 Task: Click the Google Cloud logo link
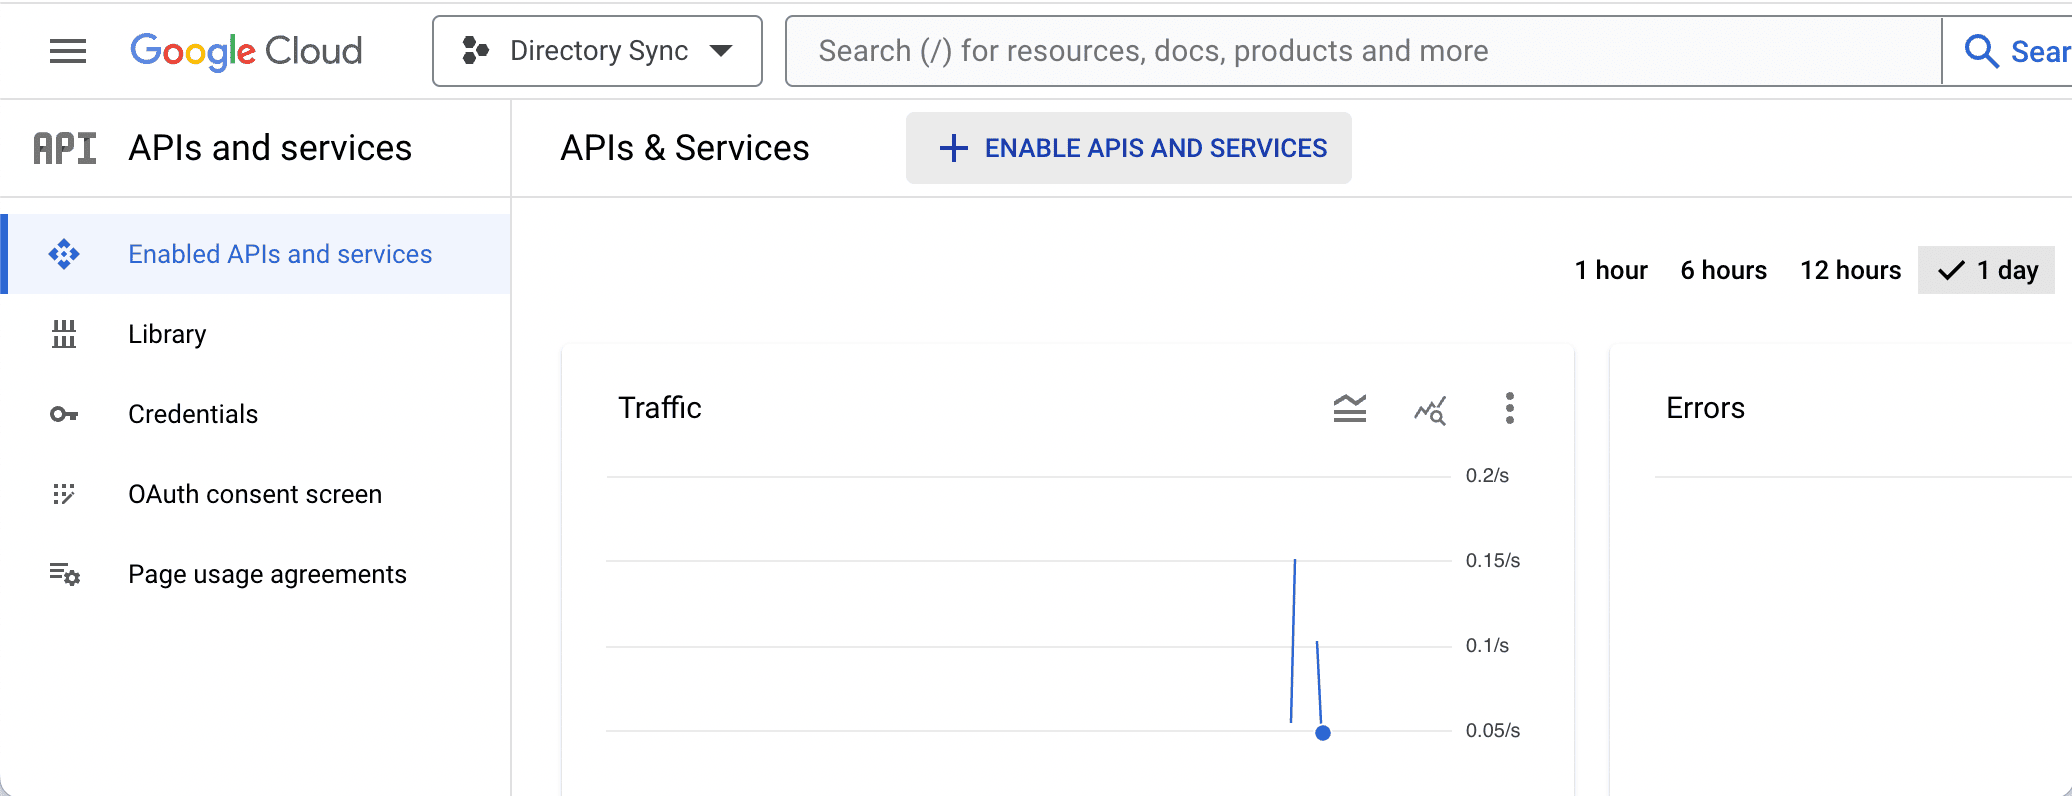[x=246, y=51]
